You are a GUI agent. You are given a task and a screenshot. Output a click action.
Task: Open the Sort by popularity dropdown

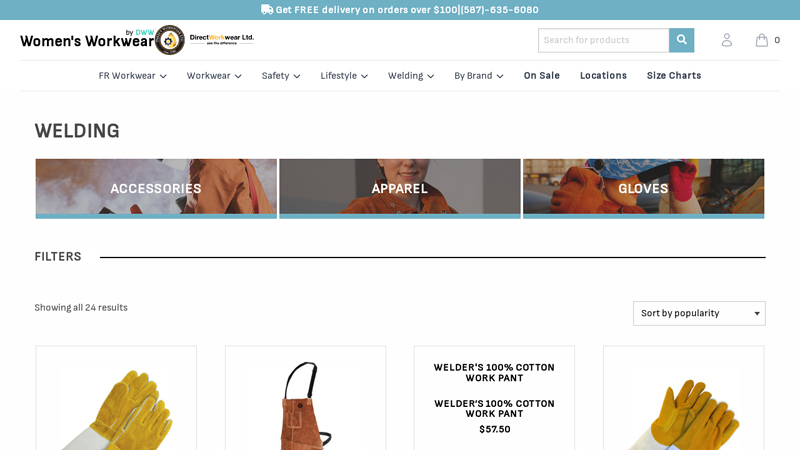[x=699, y=313]
